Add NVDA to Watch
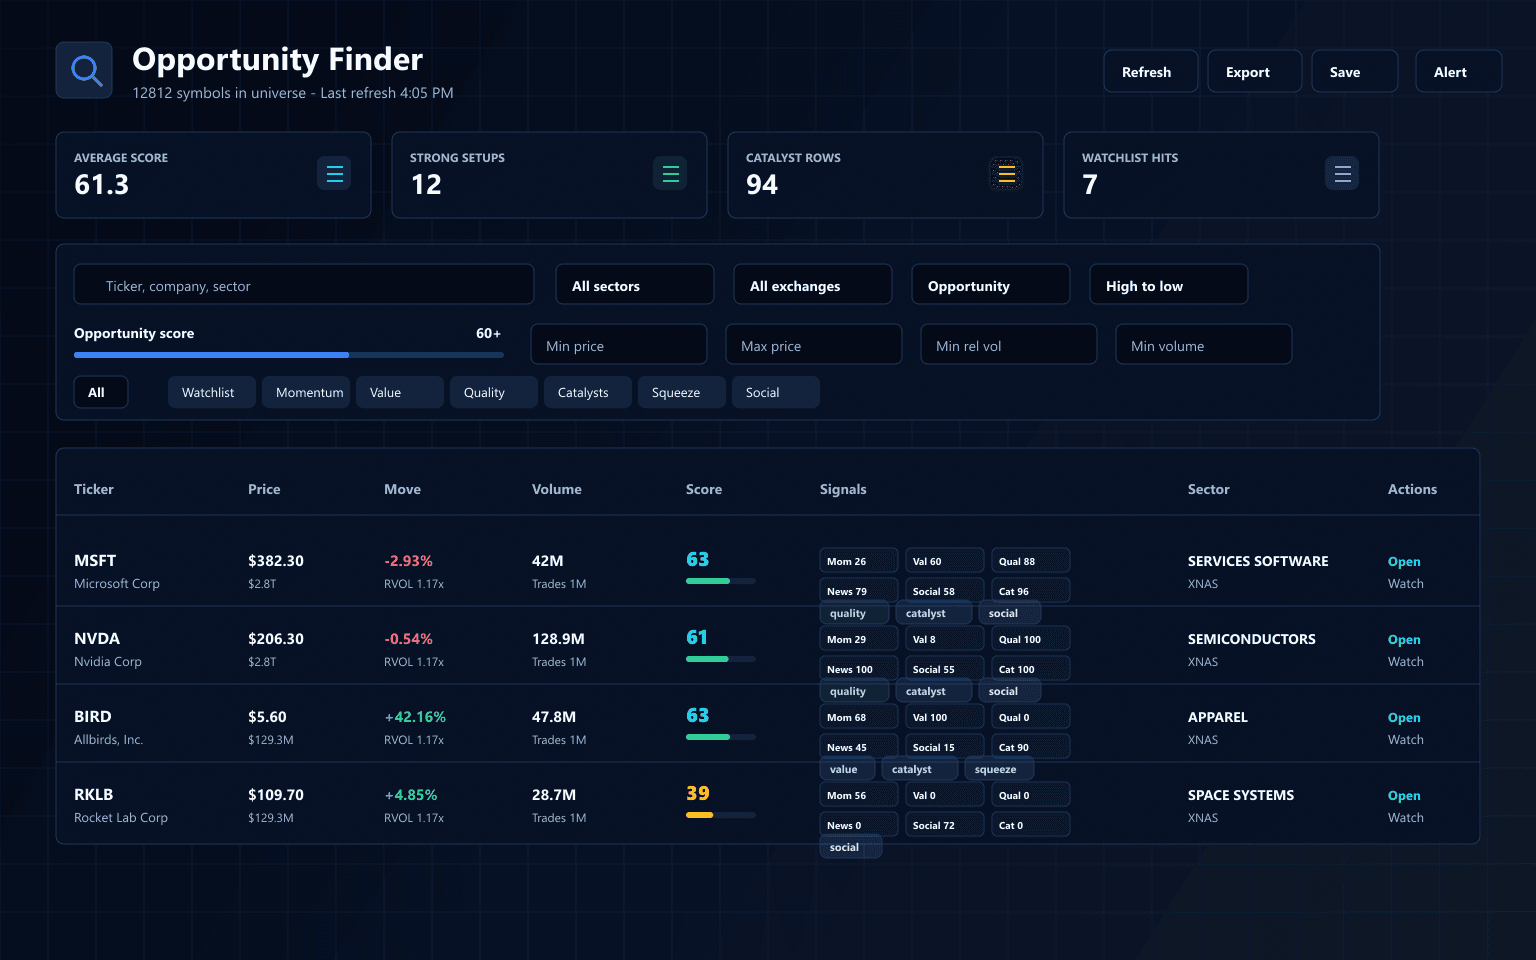 coord(1405,662)
